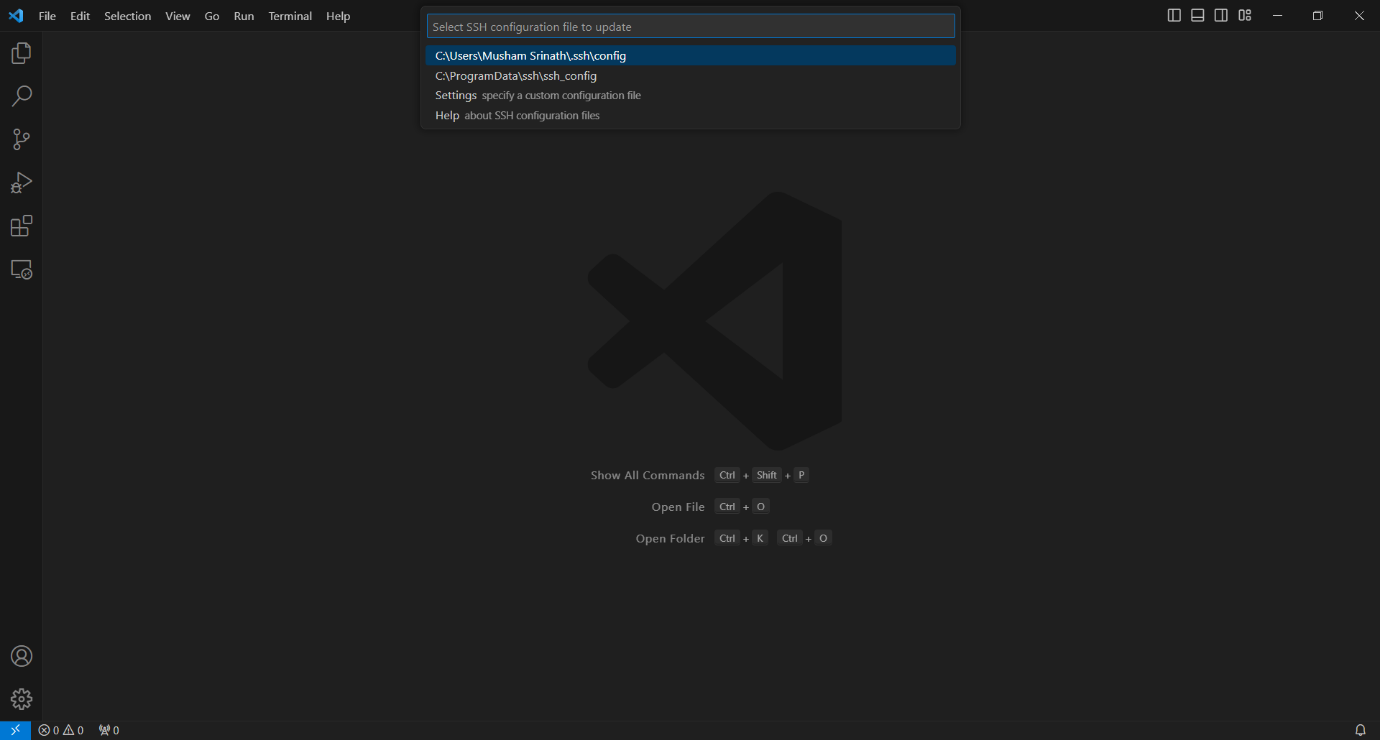
Task: Open the Run menu
Action: pos(244,16)
